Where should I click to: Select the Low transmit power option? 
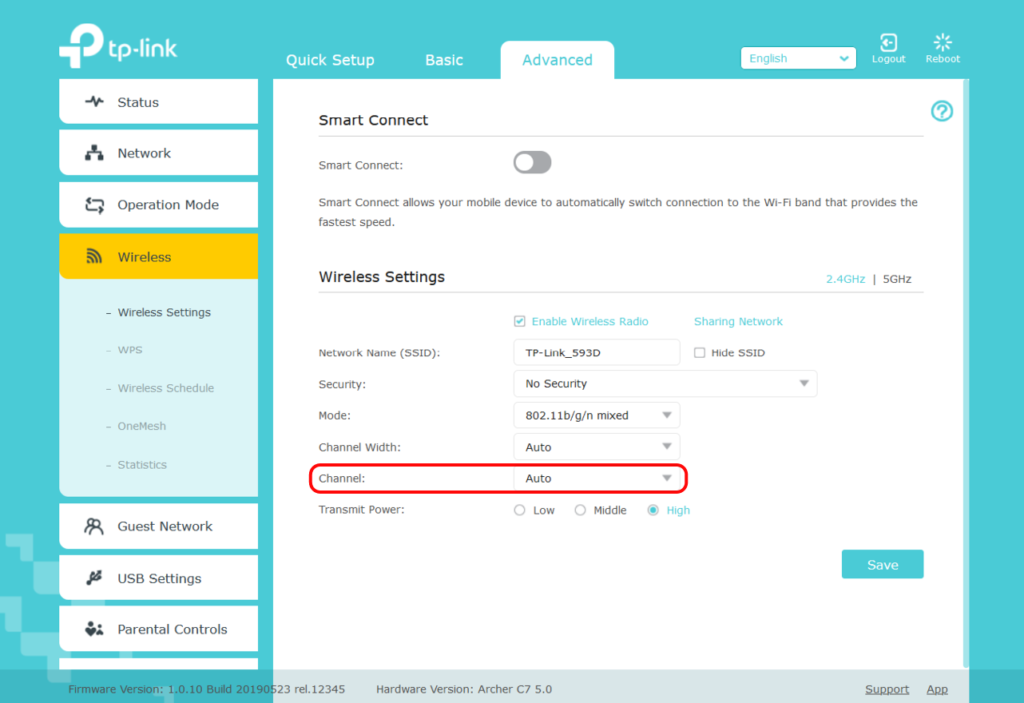point(519,509)
